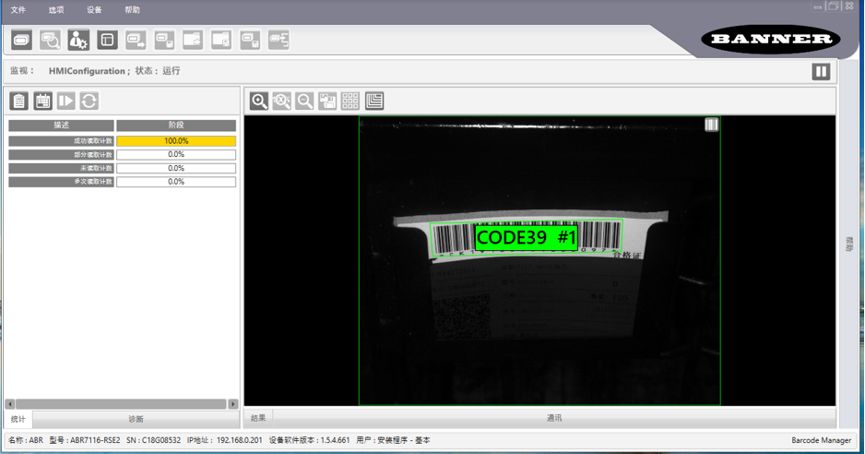
Task: Click the Barcode Manager text in status bar
Action: coord(821,440)
